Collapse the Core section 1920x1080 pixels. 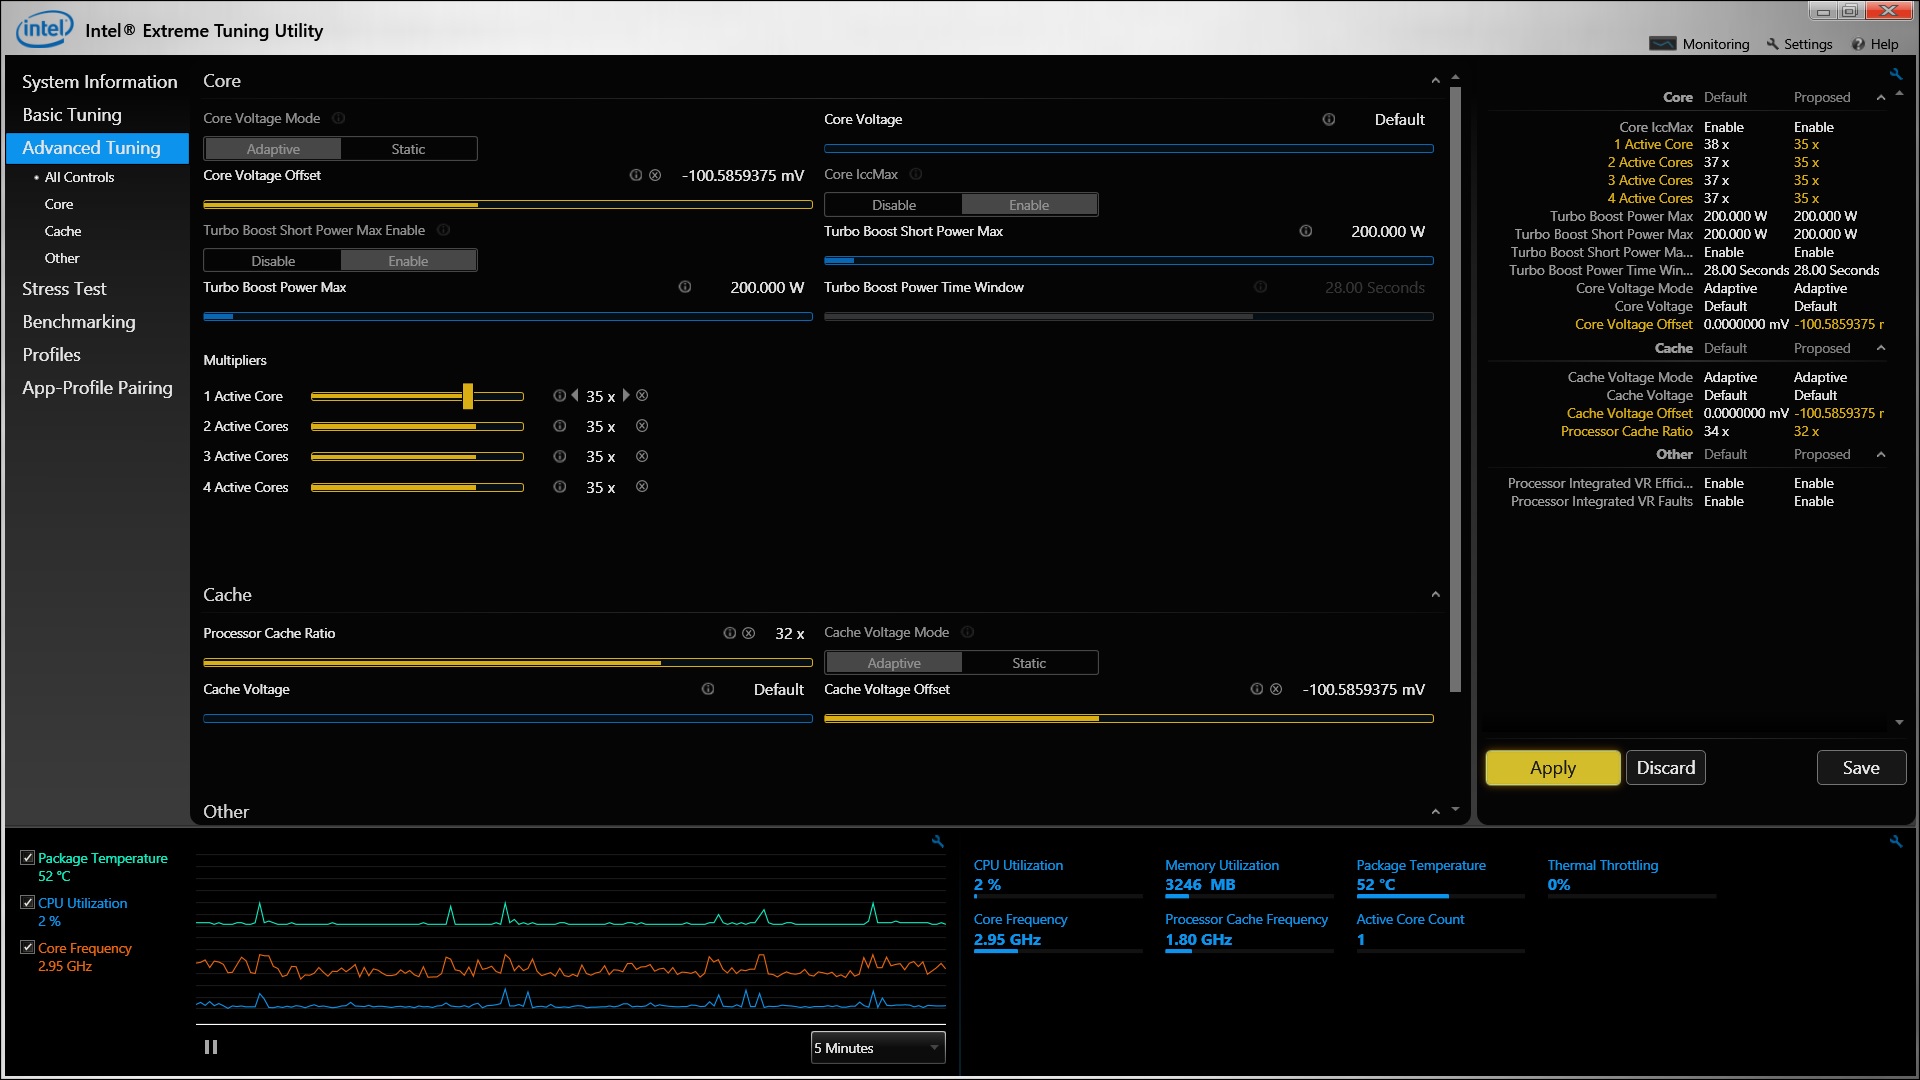click(1435, 81)
